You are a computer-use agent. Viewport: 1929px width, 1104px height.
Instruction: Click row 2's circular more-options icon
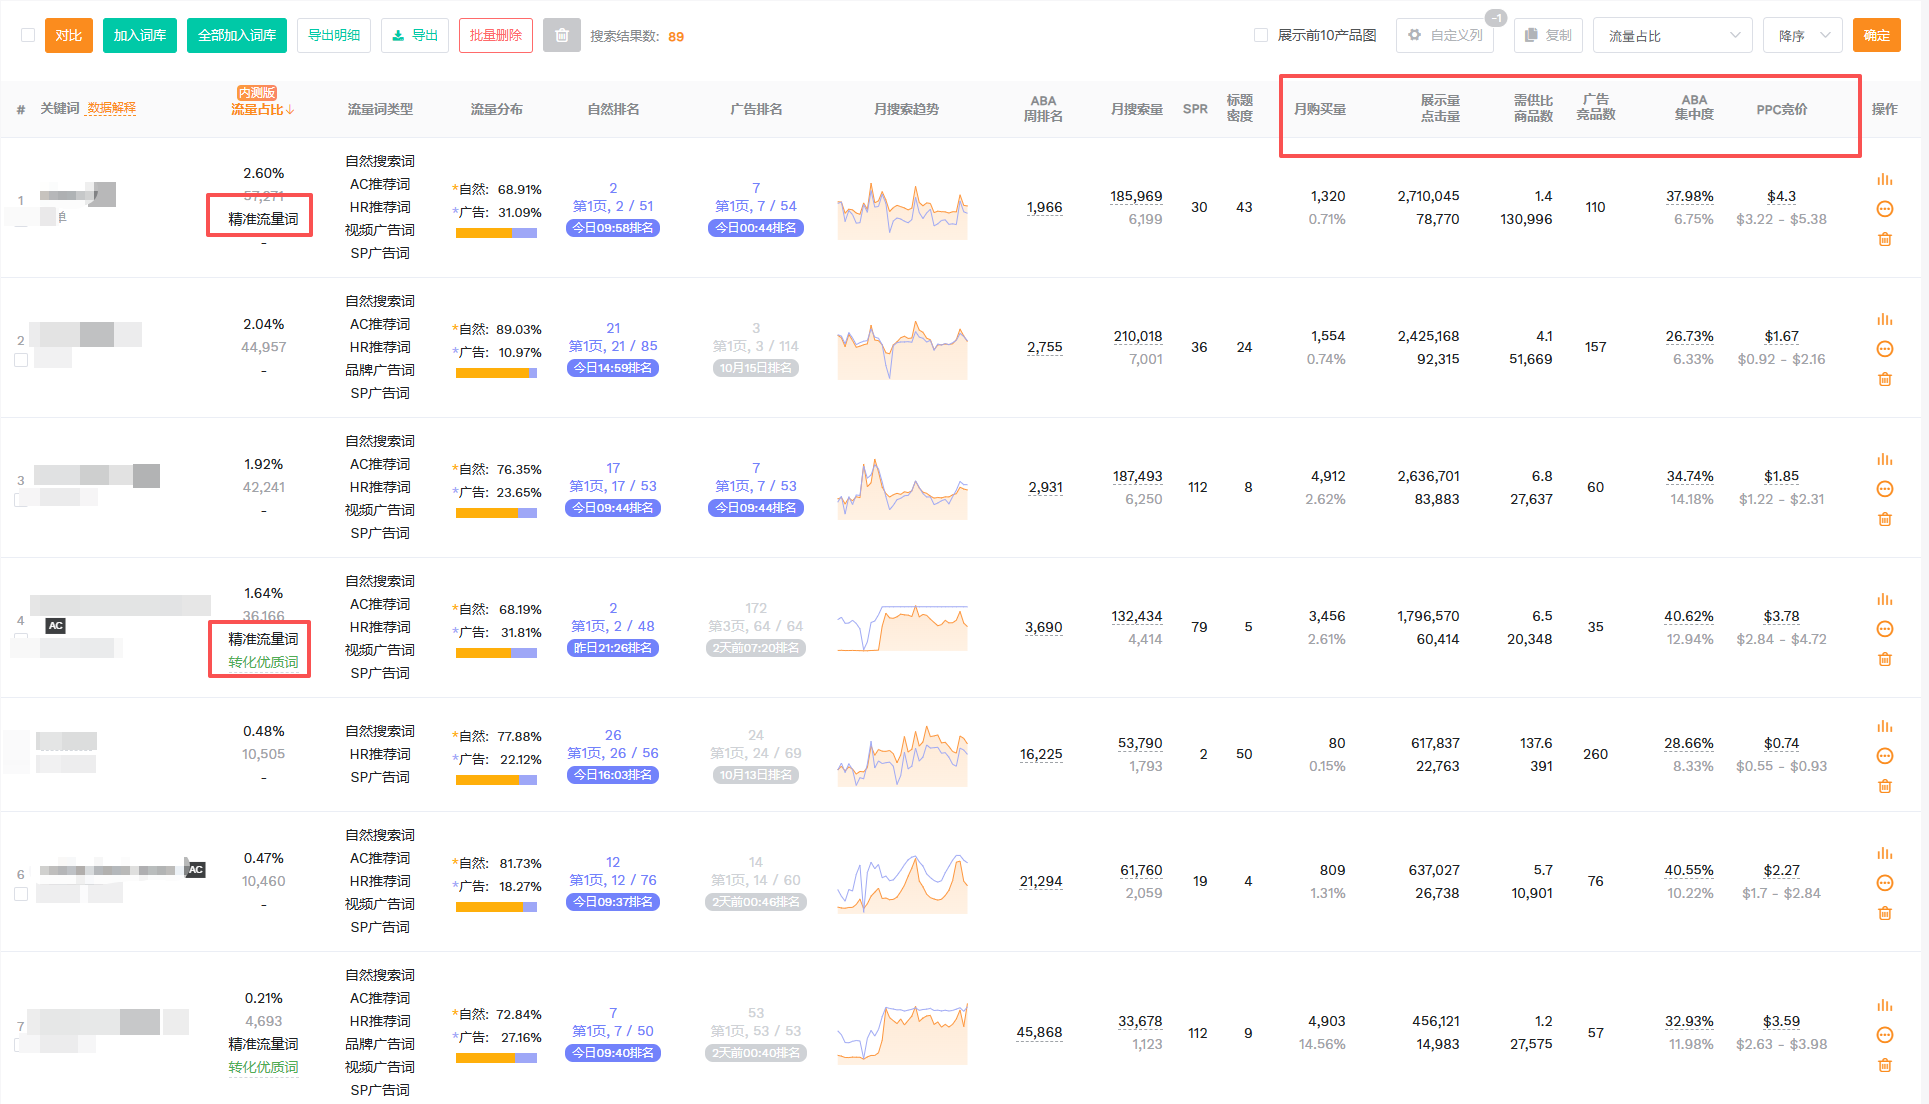(x=1884, y=349)
